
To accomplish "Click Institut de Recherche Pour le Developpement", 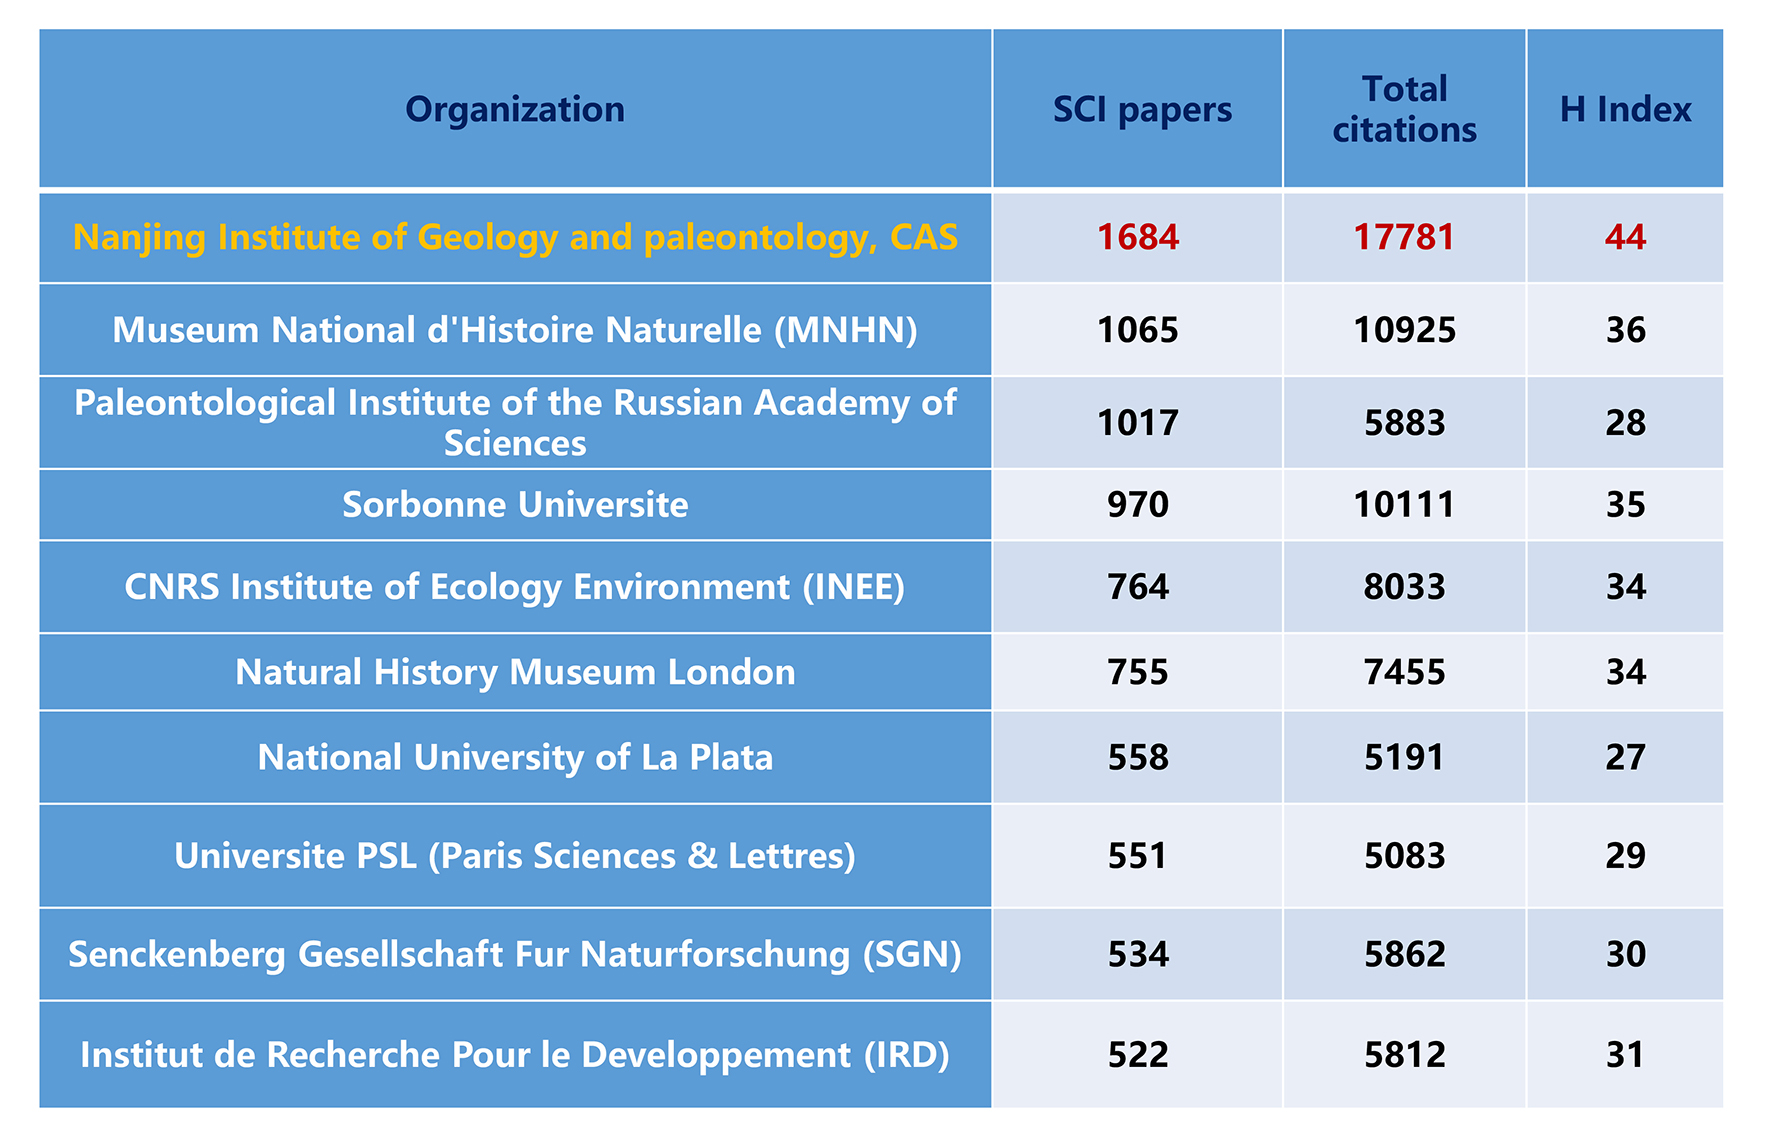I will click(x=515, y=1055).
